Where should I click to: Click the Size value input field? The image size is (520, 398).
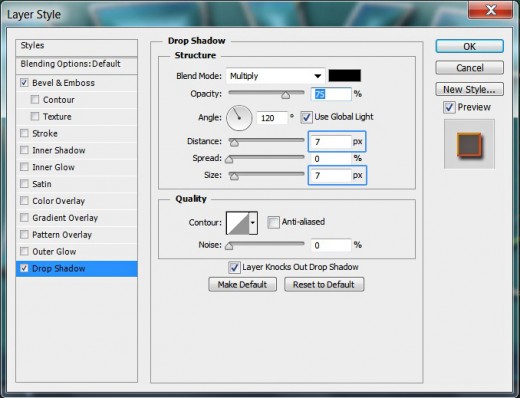pos(330,175)
